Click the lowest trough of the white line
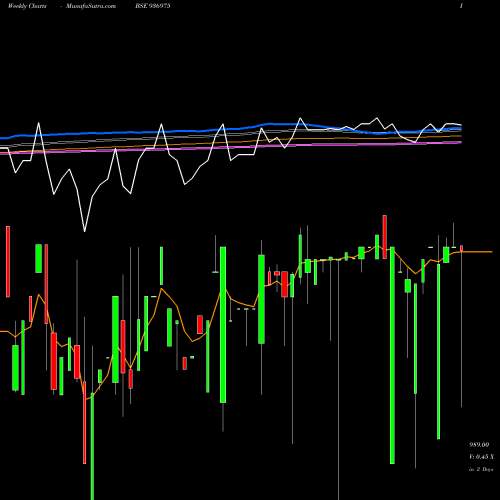This screenshot has width=500, height=500. (84, 231)
